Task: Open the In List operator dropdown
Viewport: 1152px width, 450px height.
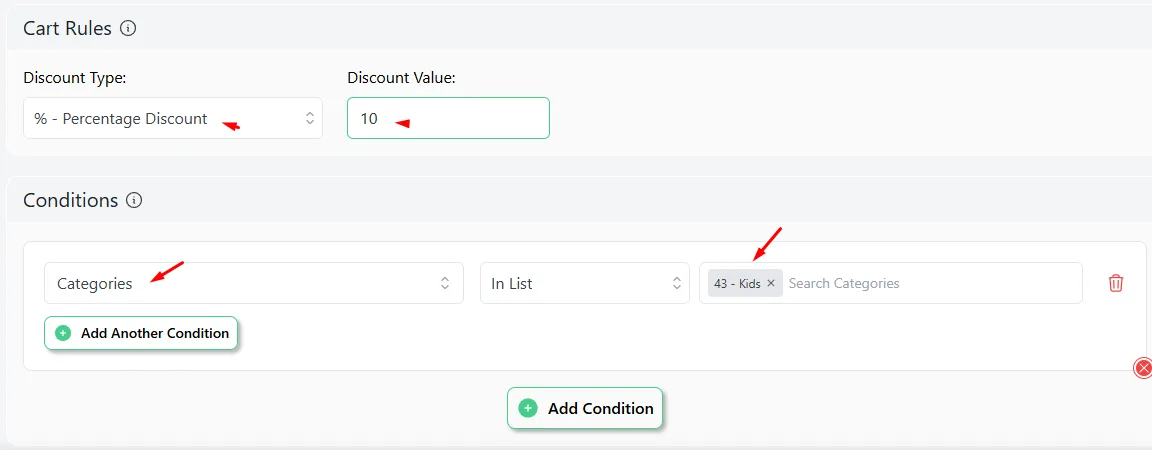Action: tap(585, 283)
